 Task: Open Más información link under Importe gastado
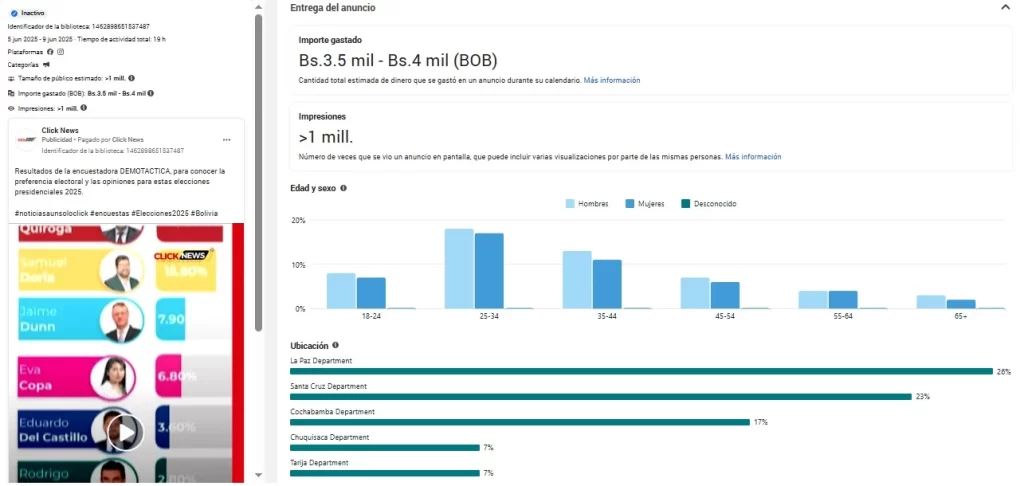[x=612, y=80]
